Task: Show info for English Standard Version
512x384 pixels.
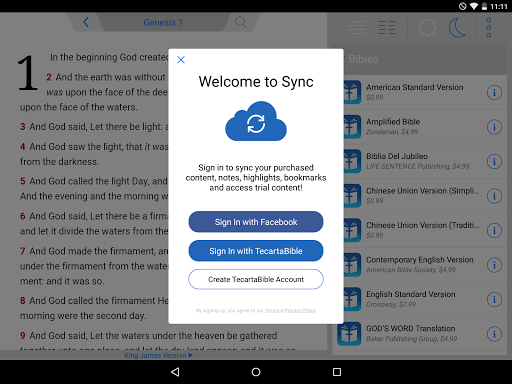Action: point(494,299)
